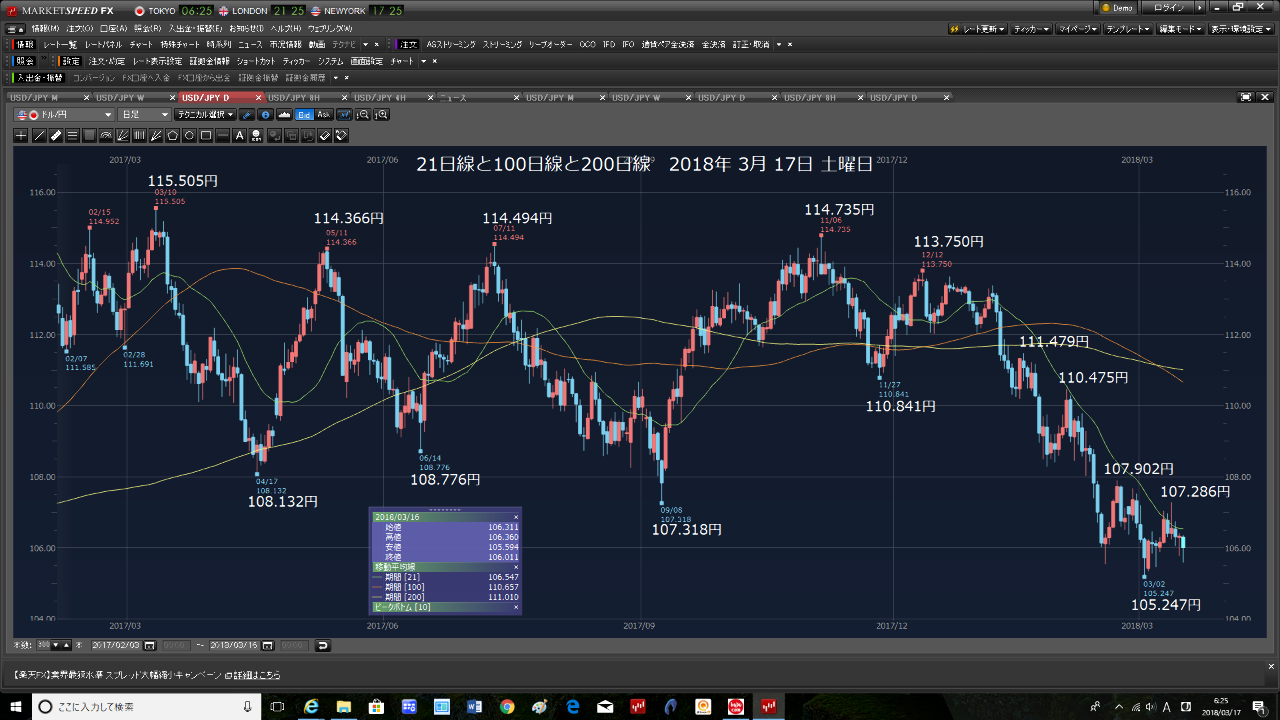Select the trendline drawing tool
1280x720 pixels.
[40, 135]
